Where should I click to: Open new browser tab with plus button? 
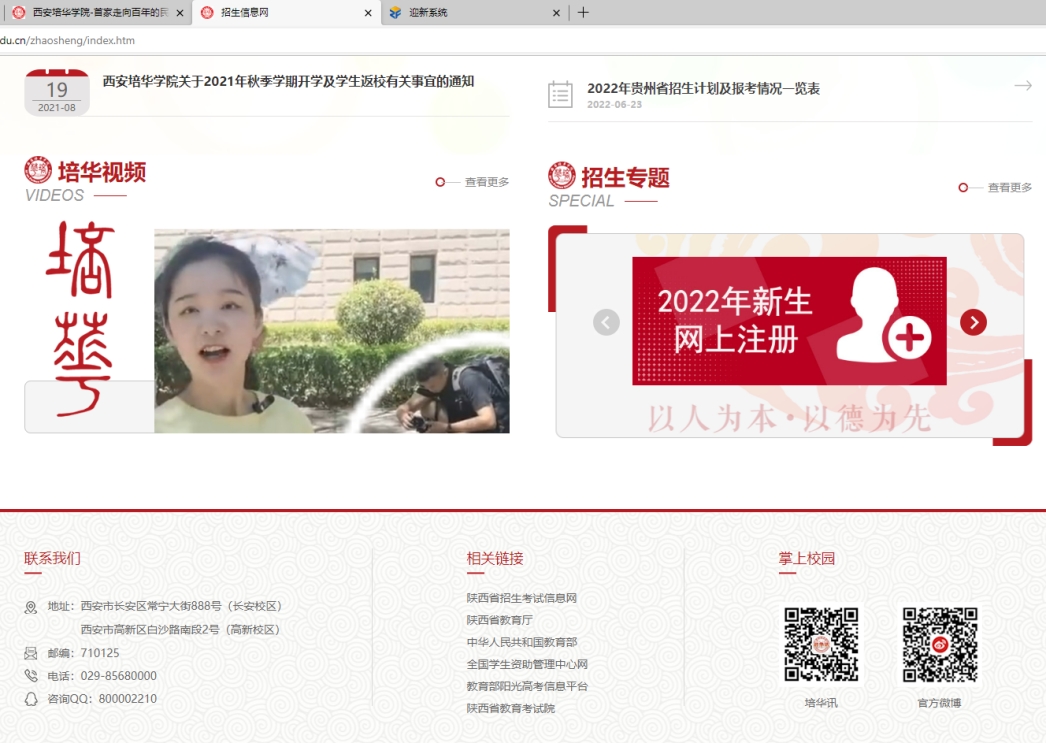pyautogui.click(x=583, y=13)
